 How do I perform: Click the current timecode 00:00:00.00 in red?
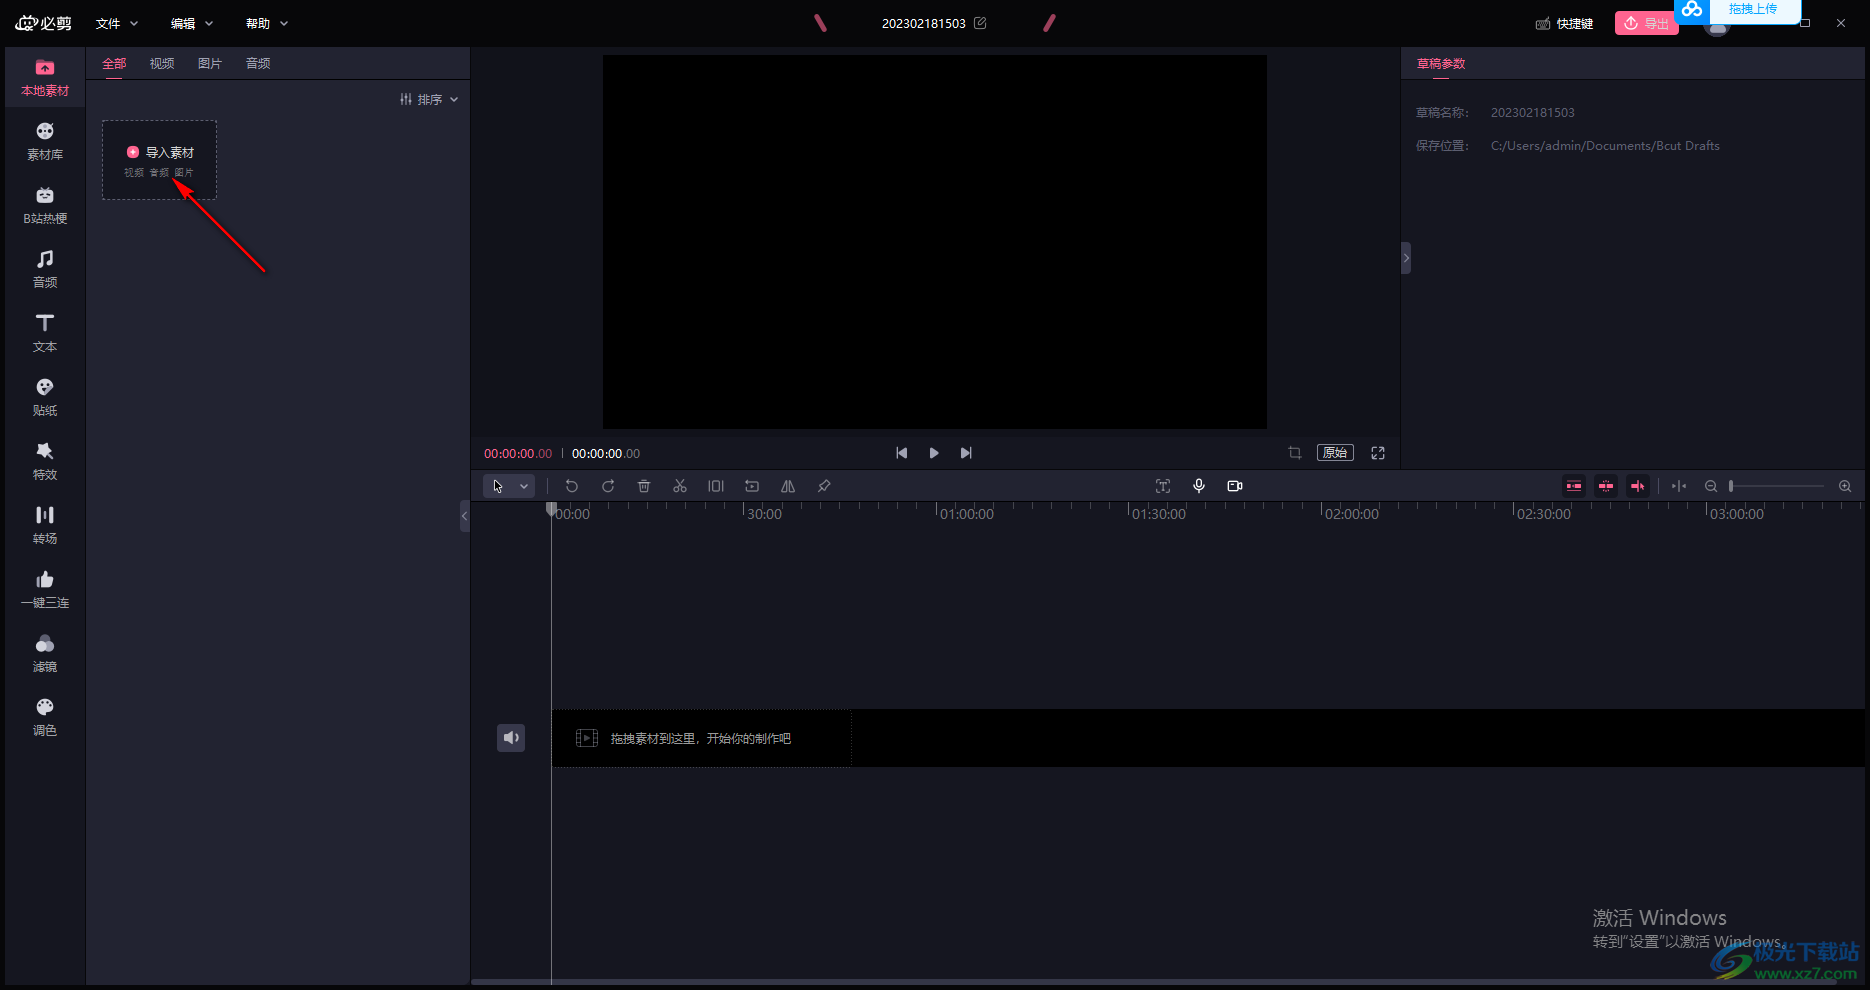click(518, 453)
